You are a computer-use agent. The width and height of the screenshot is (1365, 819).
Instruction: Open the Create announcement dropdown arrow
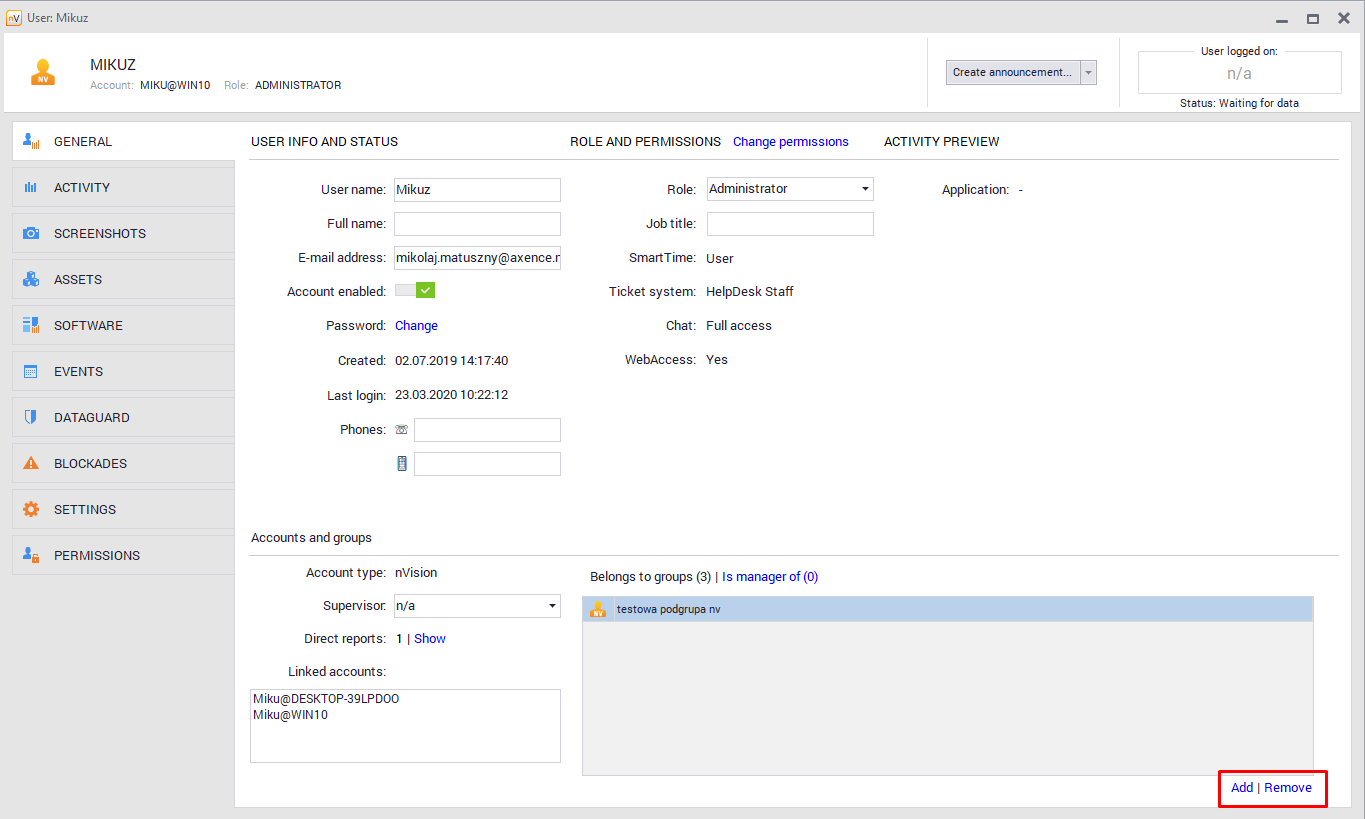[x=1089, y=72]
